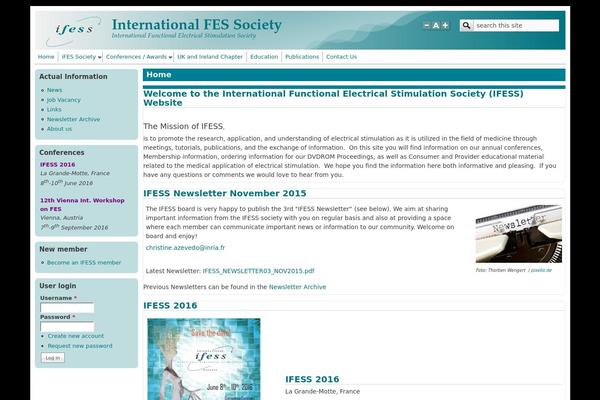This screenshot has width=600, height=400.
Task: Open the inline Newsletter Archive link
Action: coord(297,287)
